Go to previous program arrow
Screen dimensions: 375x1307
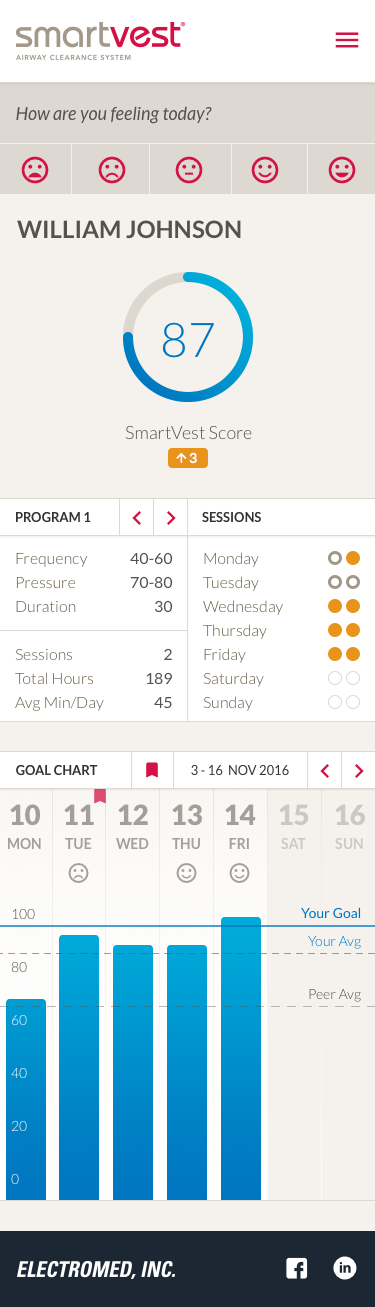137,518
